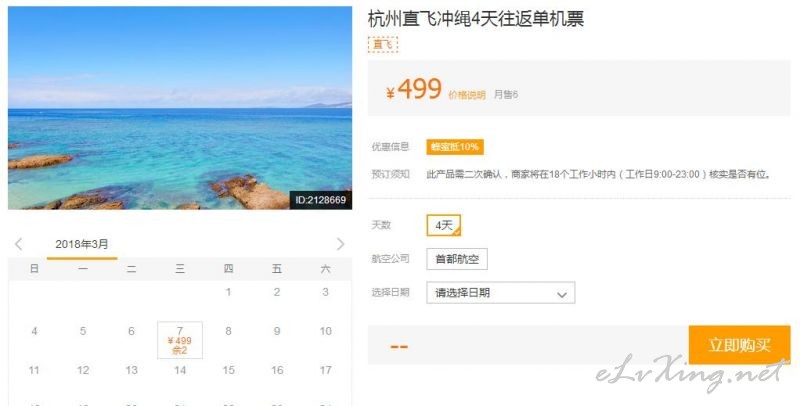Open the 价格说明 price explanation link

(x=467, y=95)
